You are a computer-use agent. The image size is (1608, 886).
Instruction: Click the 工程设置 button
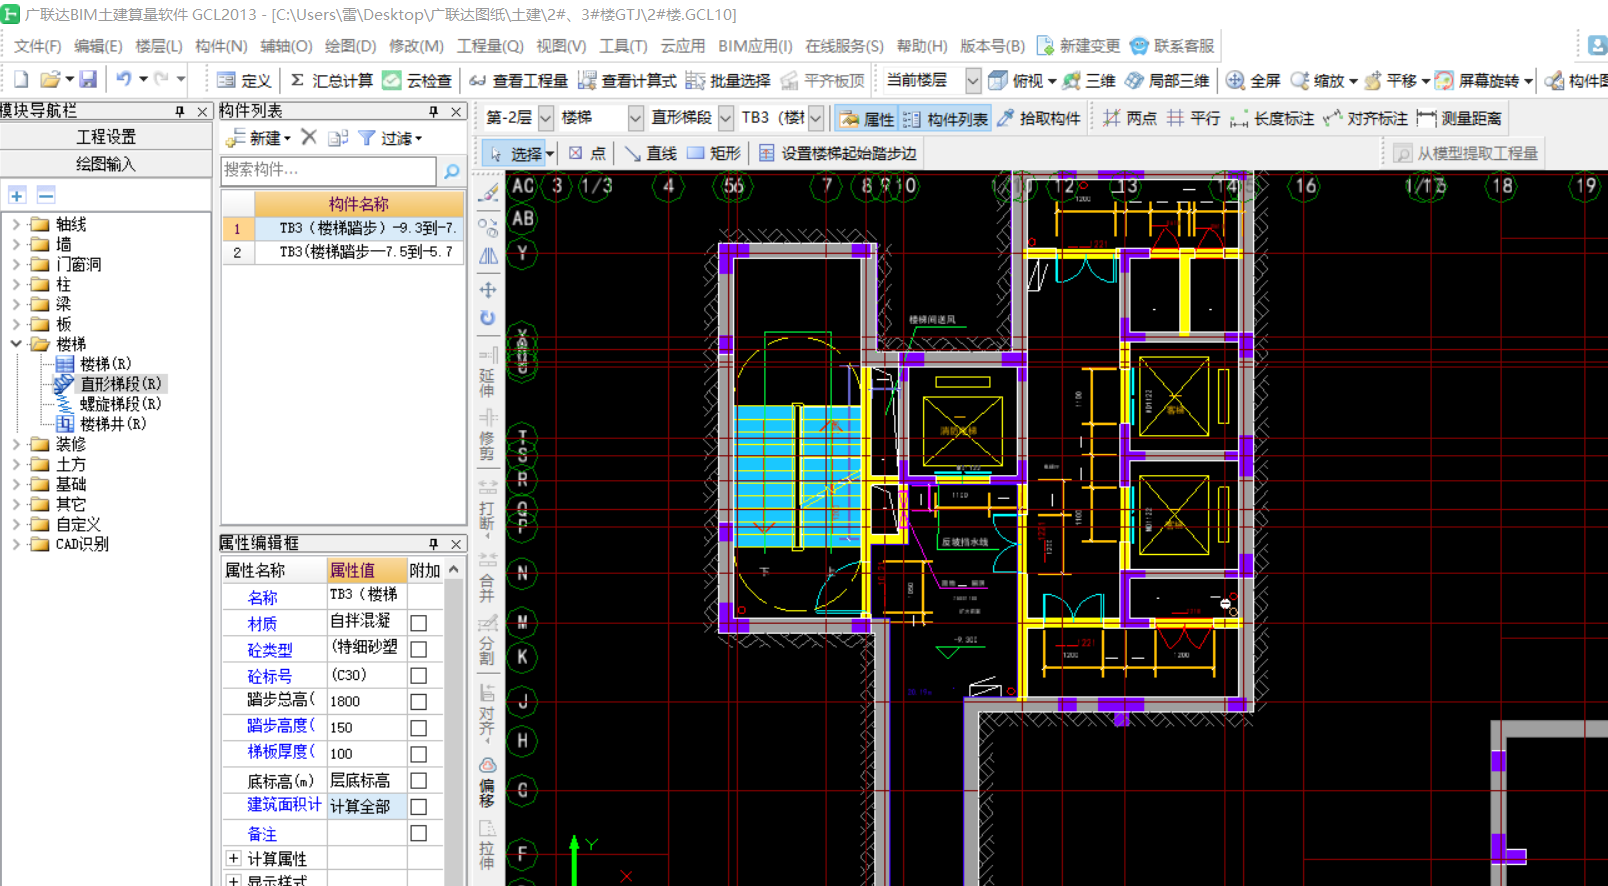[105, 136]
